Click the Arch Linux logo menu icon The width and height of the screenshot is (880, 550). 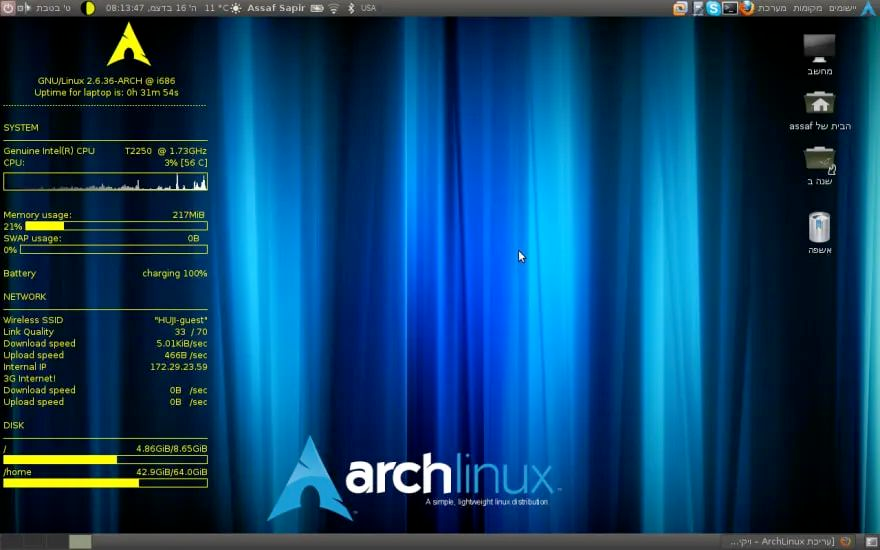point(868,8)
